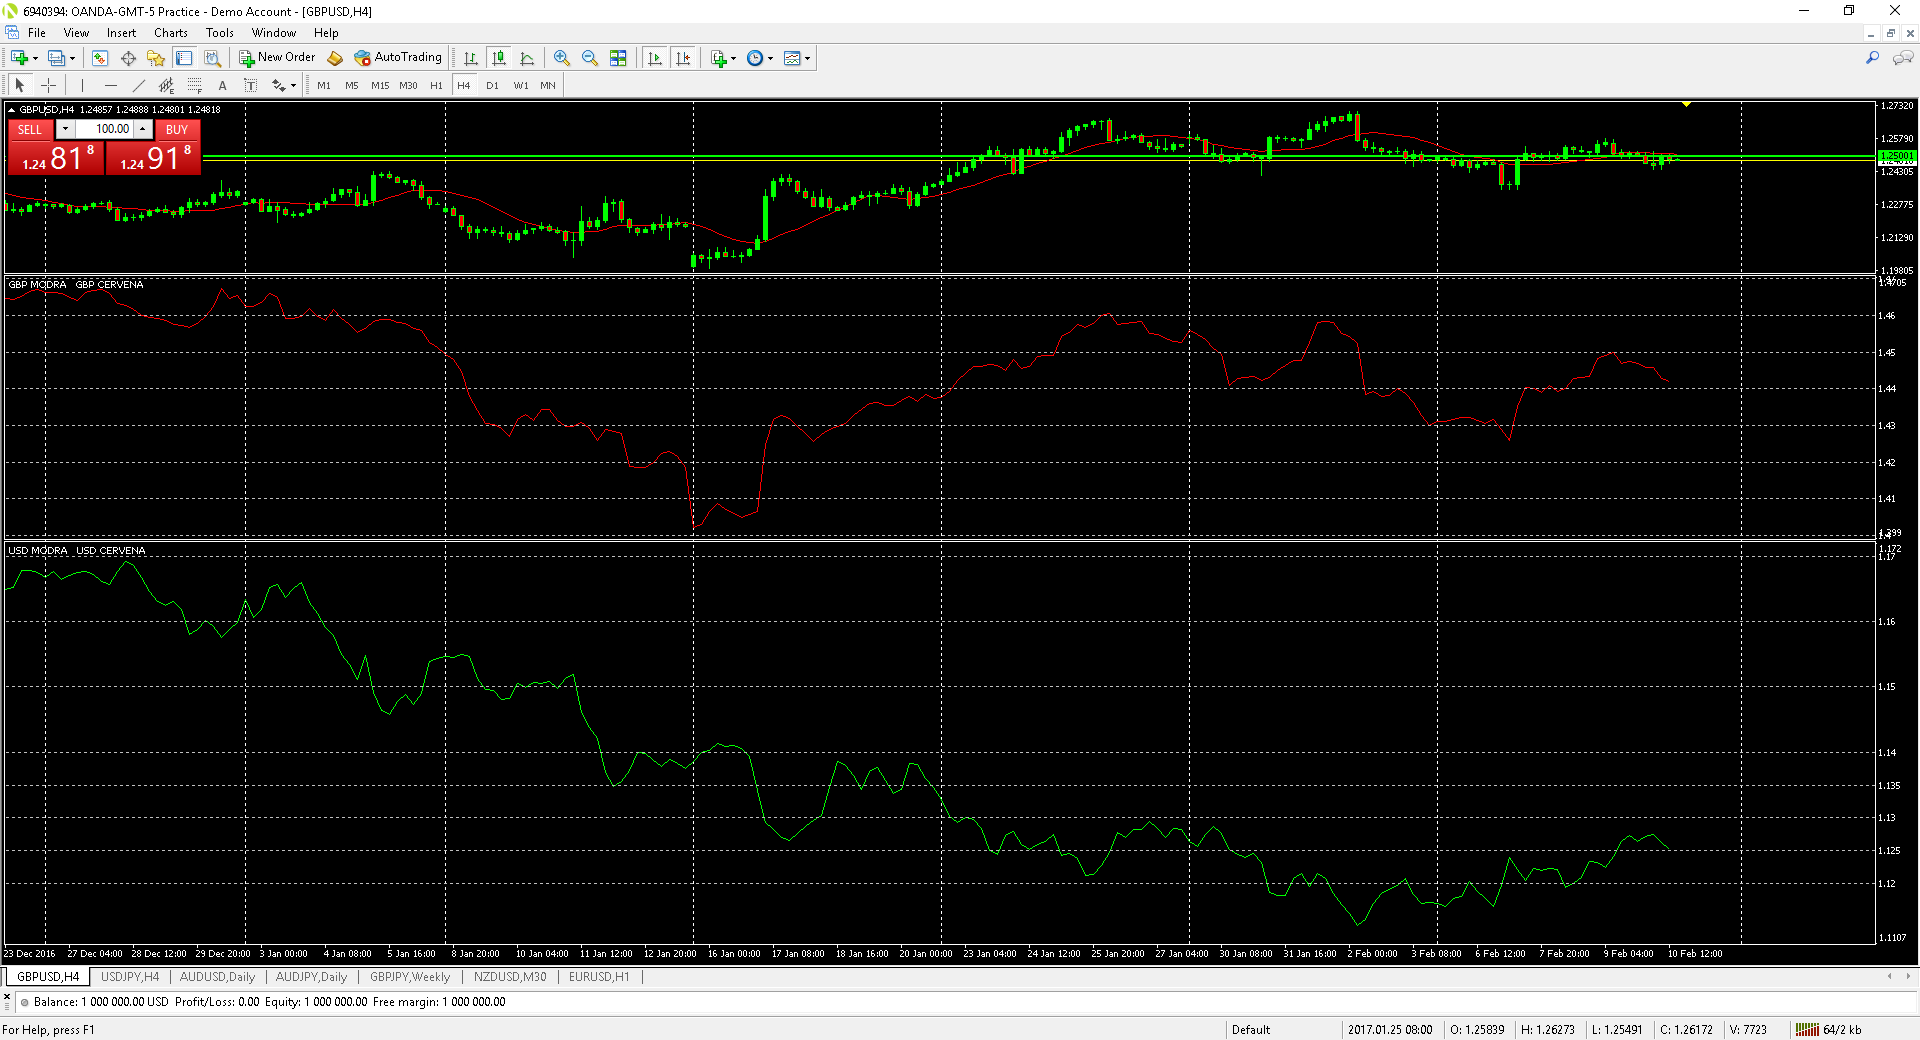Select the Text 'A' tool
The image size is (1920, 1040).
click(223, 85)
